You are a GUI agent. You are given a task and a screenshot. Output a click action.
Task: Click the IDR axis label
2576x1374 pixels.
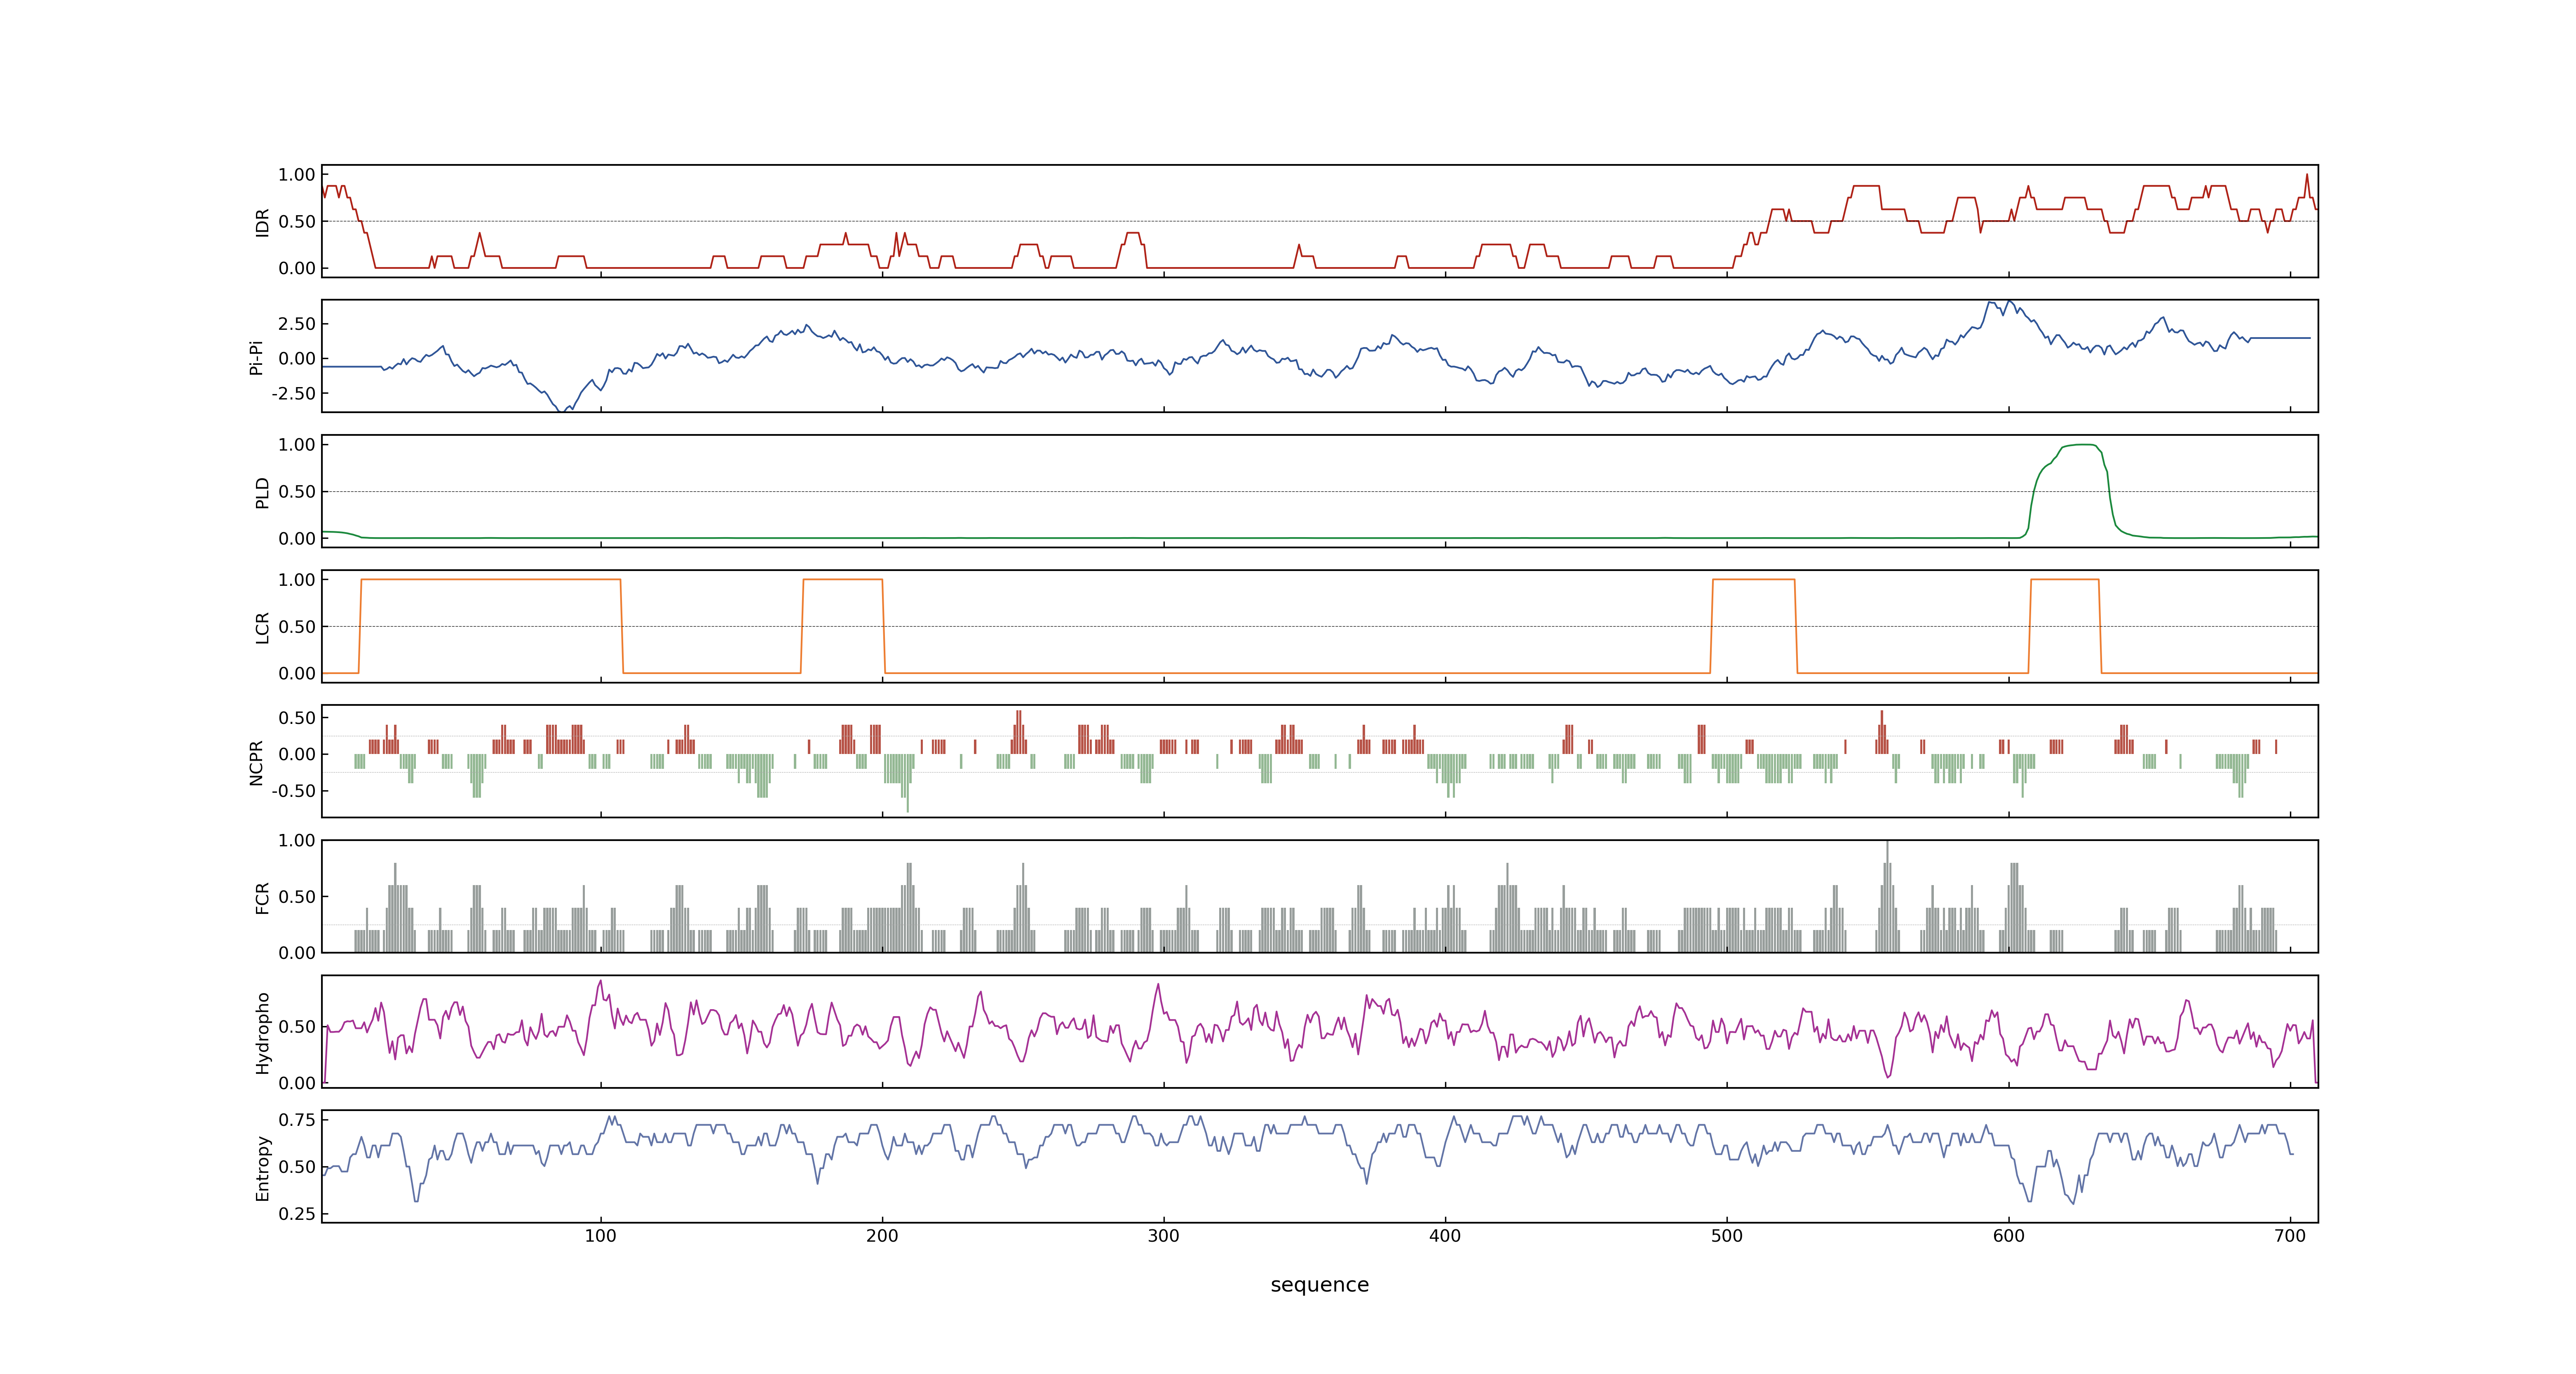pyautogui.click(x=263, y=222)
